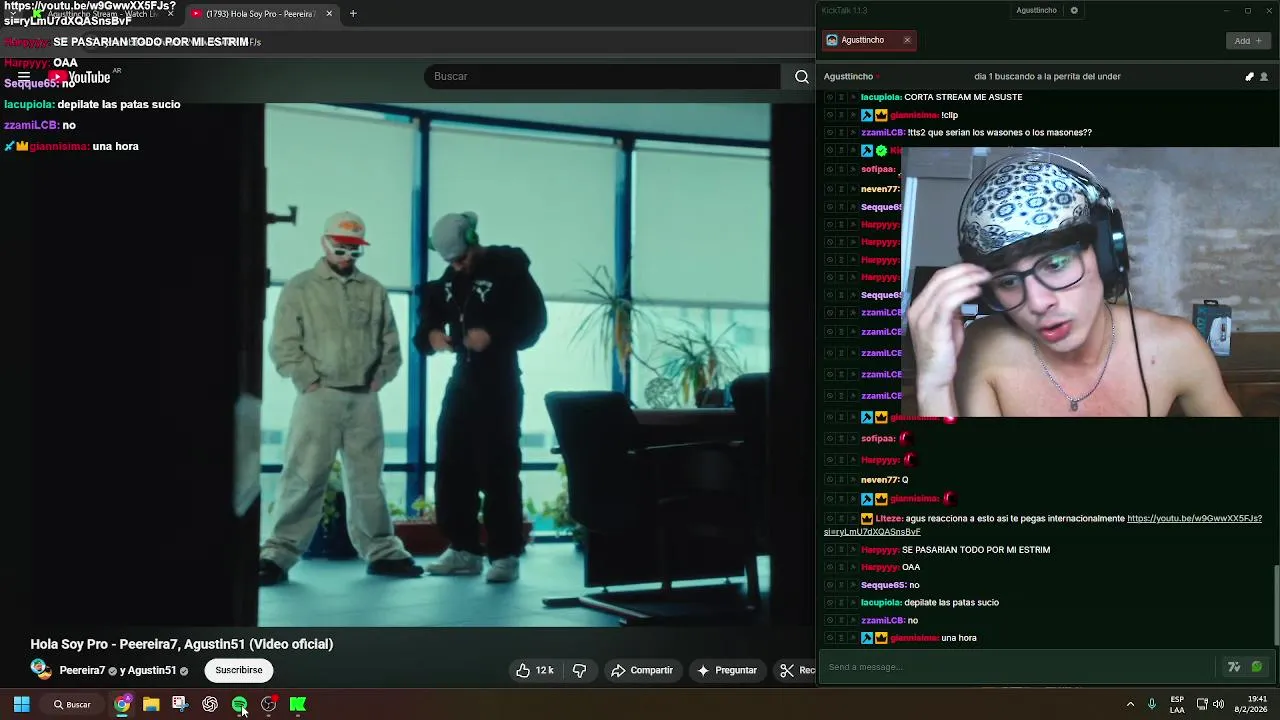The width and height of the screenshot is (1280, 720).
Task: Click the YouTube logo
Action: click(79, 77)
